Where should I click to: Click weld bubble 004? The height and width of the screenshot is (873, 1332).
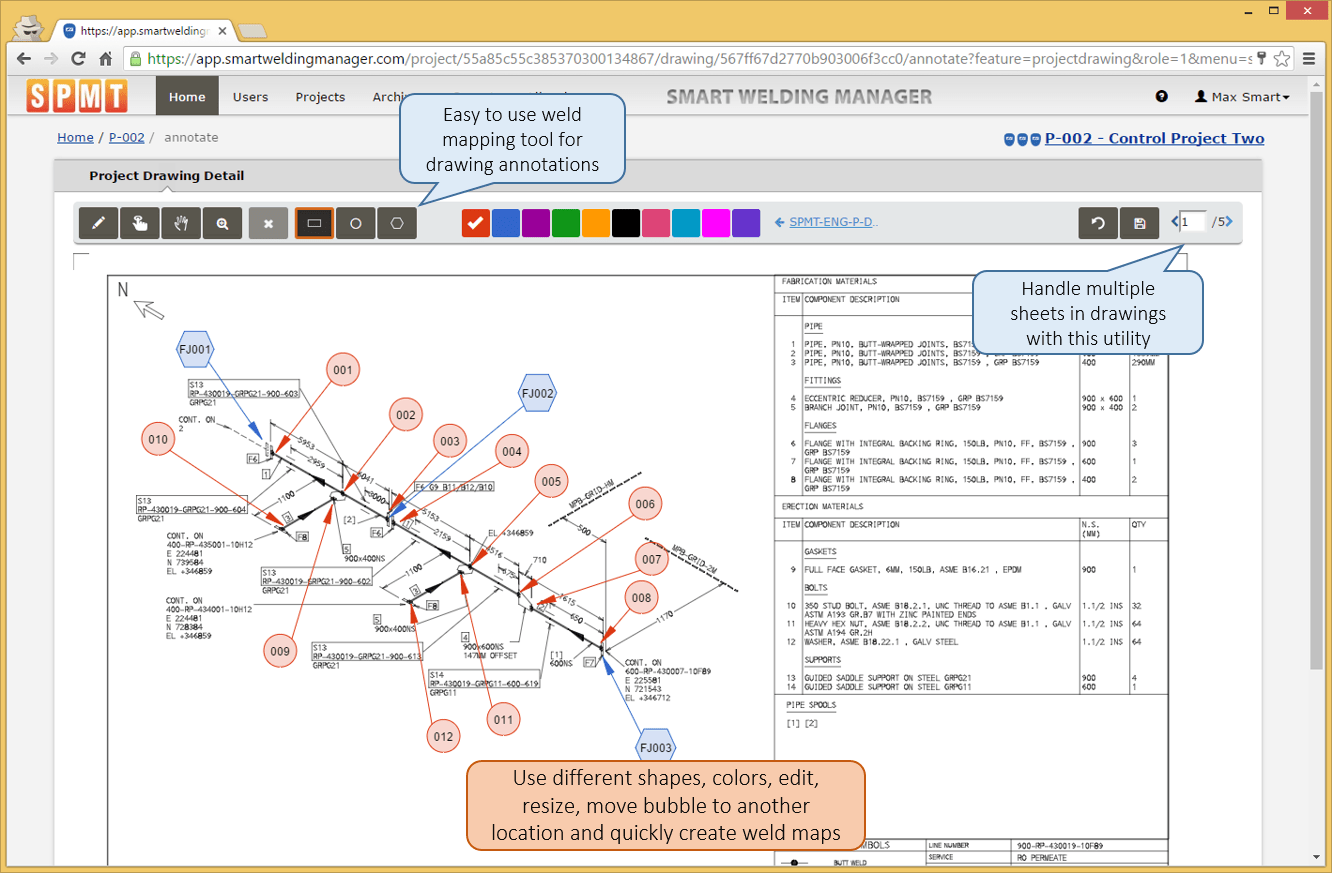pos(512,452)
